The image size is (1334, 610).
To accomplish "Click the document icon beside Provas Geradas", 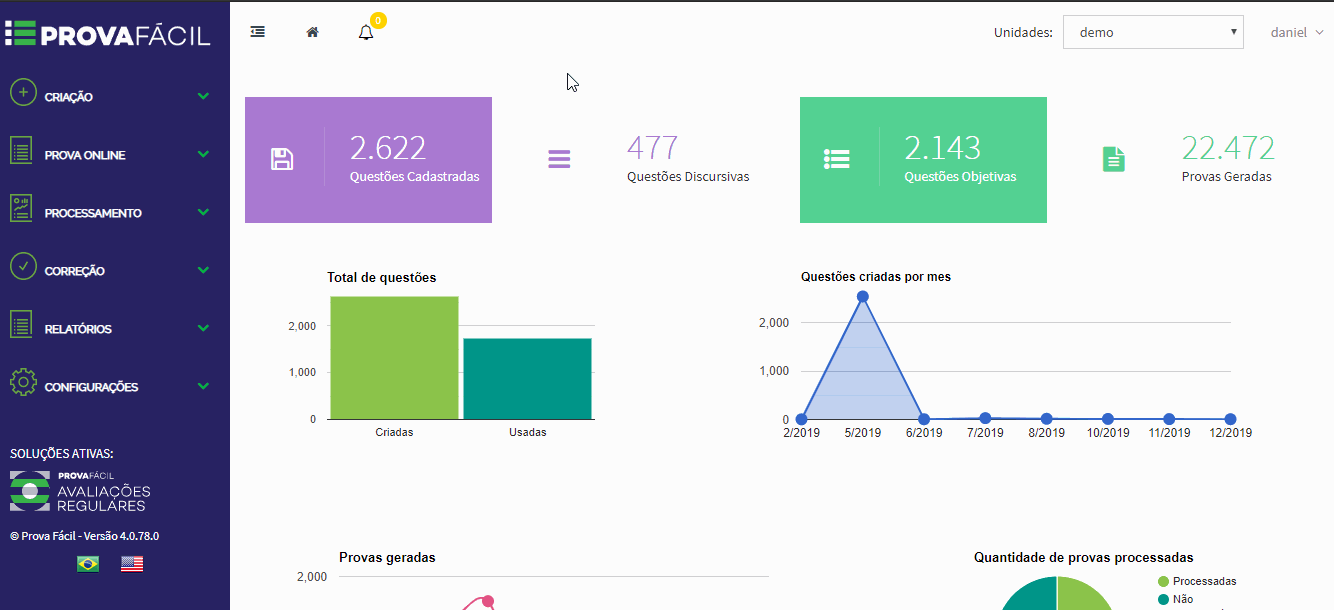I will pos(1114,159).
